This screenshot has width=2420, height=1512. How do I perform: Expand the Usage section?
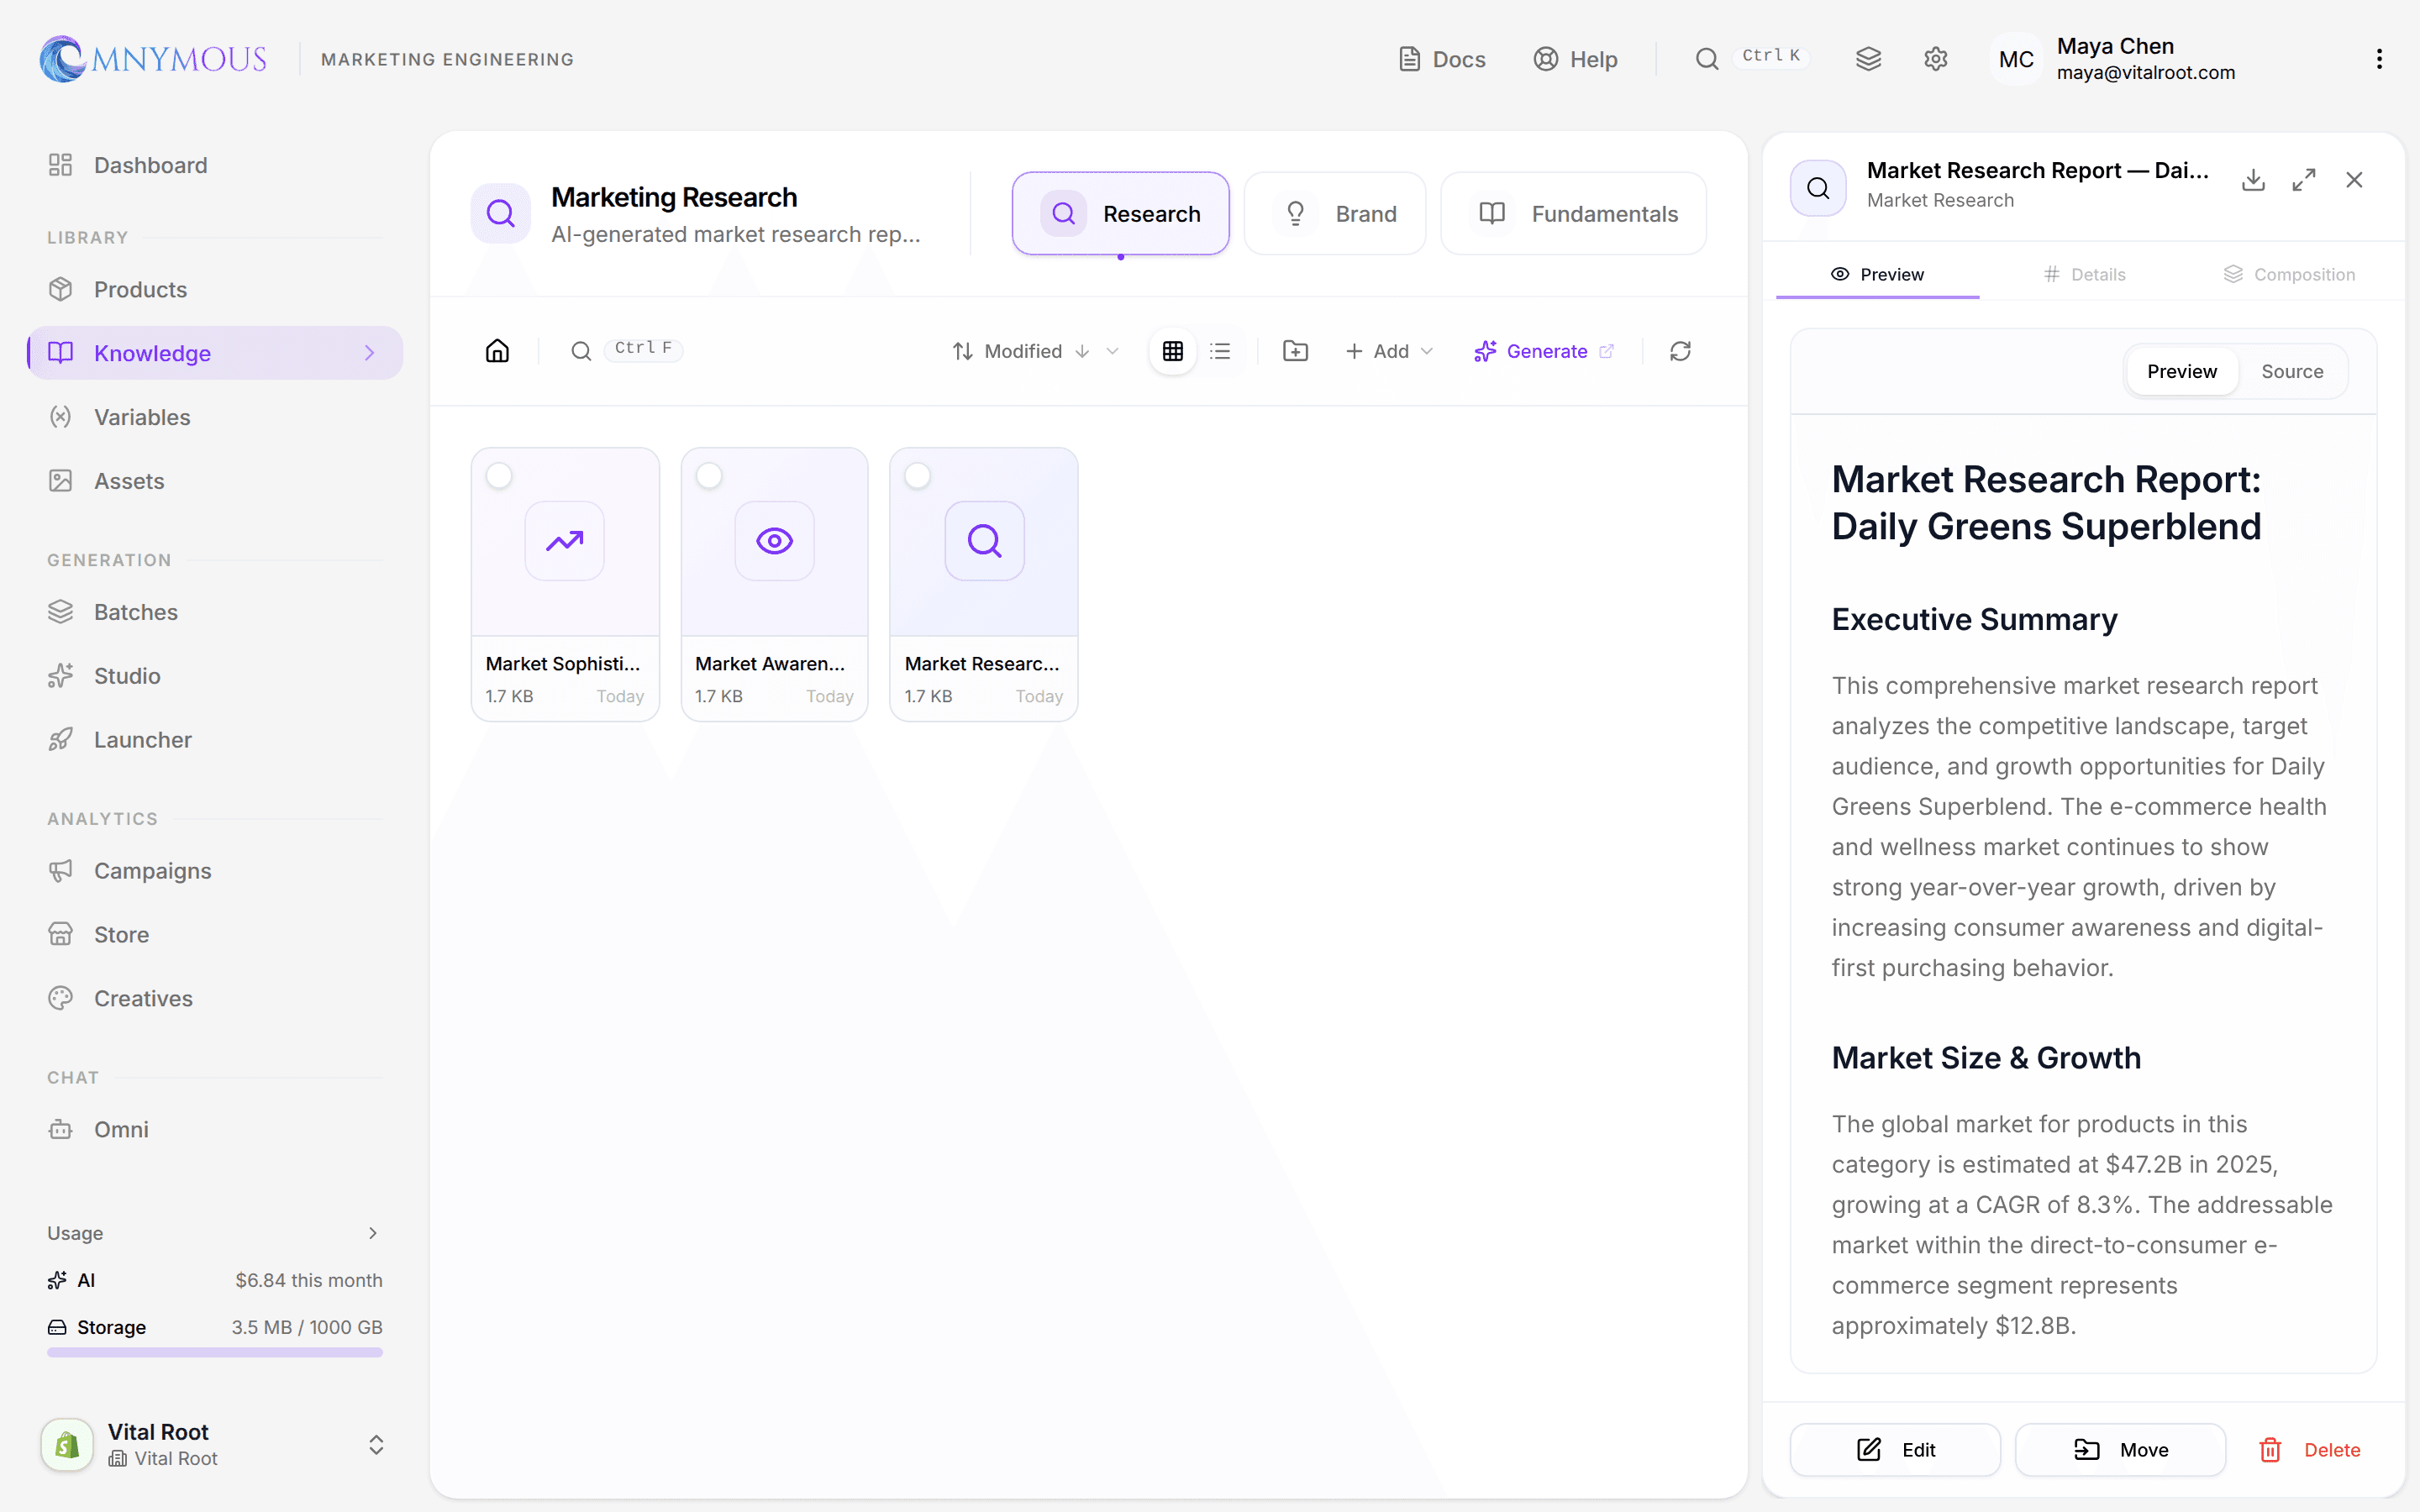tap(214, 1233)
